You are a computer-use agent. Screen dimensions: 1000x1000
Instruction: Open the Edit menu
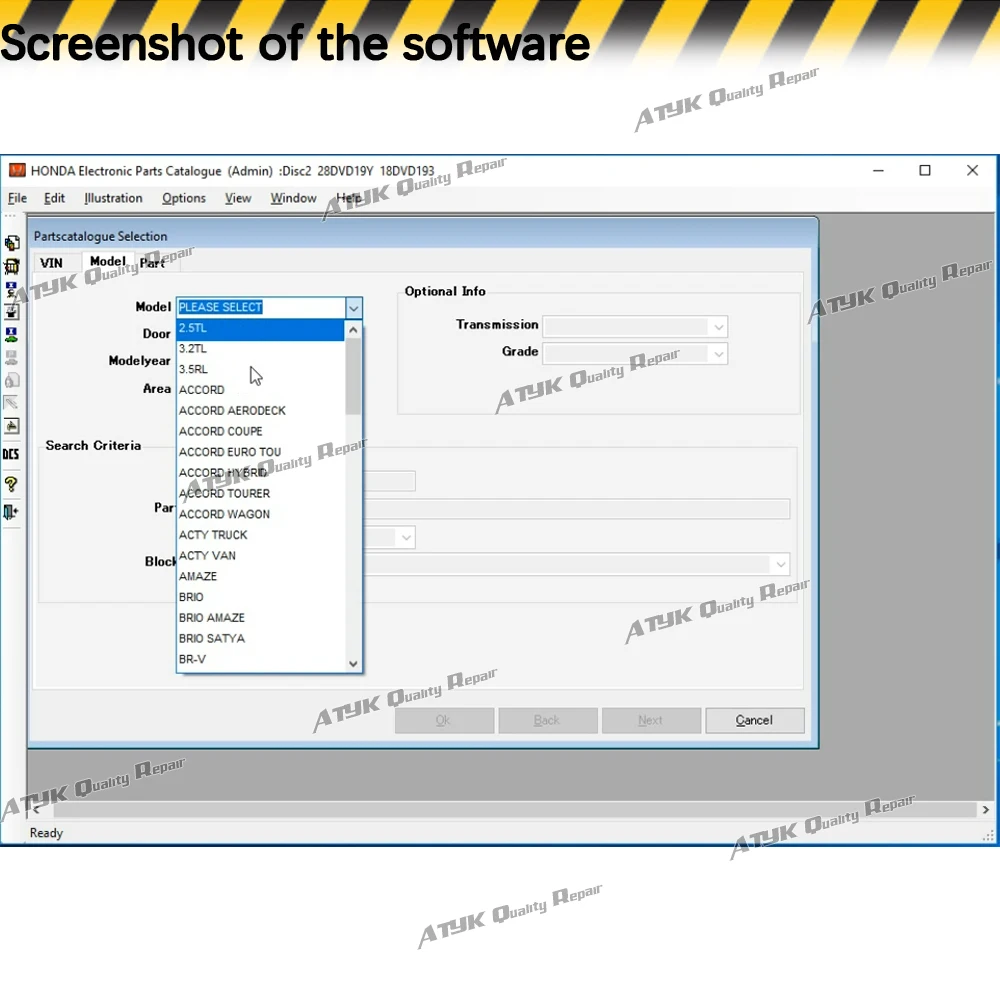[54, 198]
